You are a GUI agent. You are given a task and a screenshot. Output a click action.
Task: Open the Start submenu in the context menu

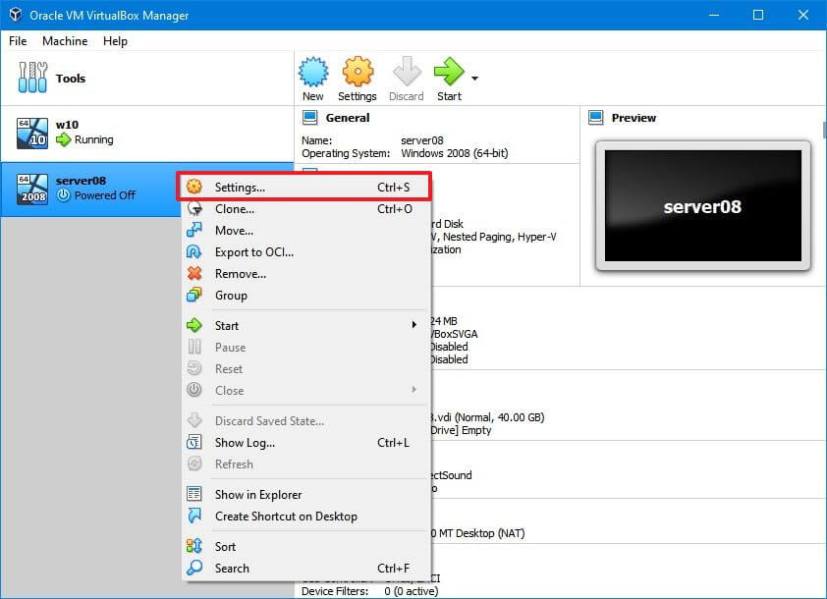226,325
